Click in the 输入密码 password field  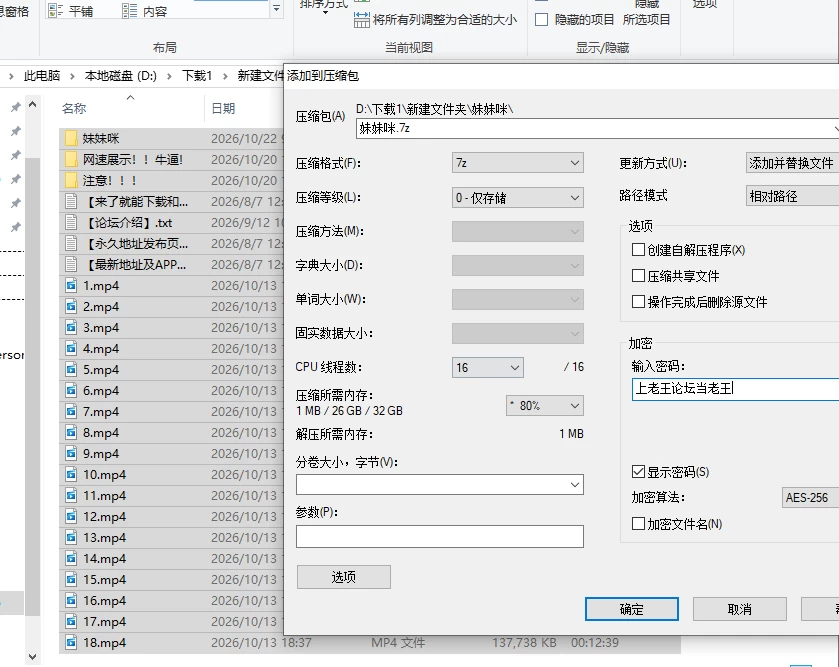(735, 389)
